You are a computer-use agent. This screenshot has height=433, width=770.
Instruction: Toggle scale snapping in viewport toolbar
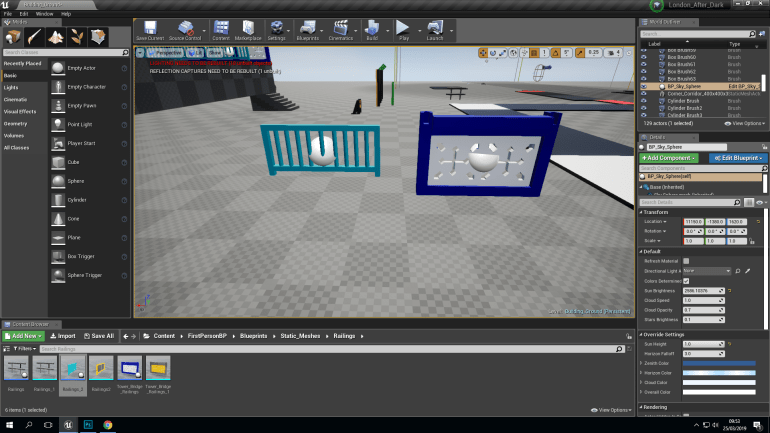tap(580, 53)
